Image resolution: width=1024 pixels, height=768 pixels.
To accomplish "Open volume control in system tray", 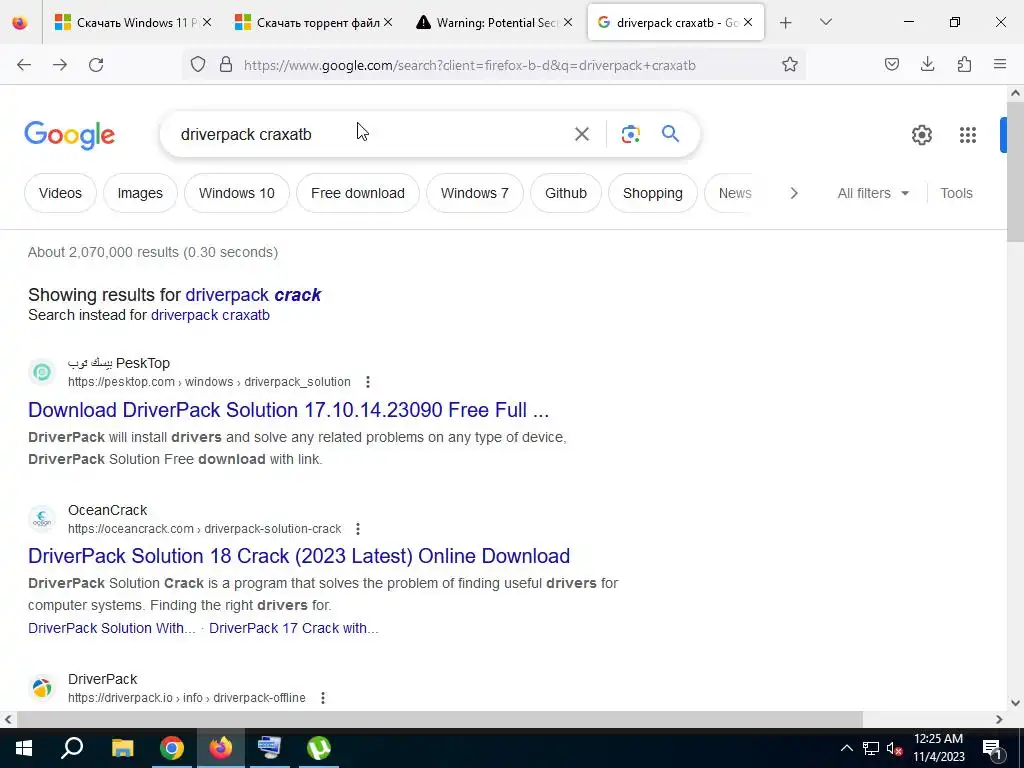I will (894, 748).
